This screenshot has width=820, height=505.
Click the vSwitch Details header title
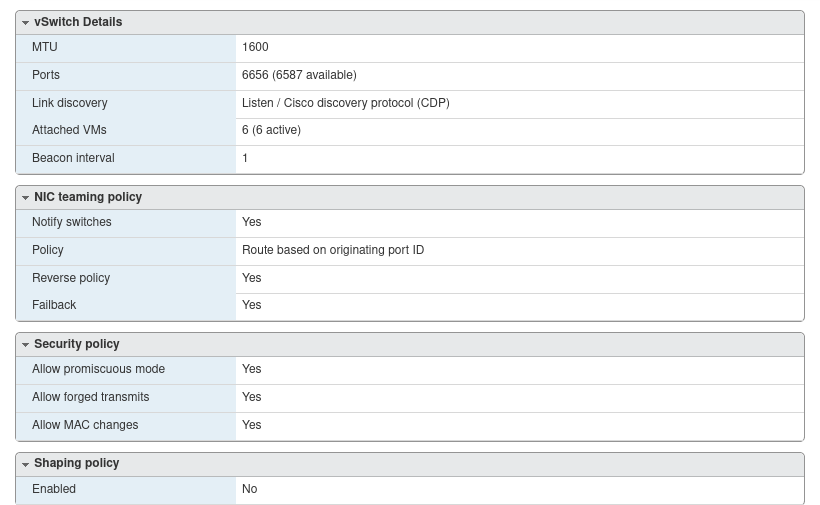pos(78,22)
